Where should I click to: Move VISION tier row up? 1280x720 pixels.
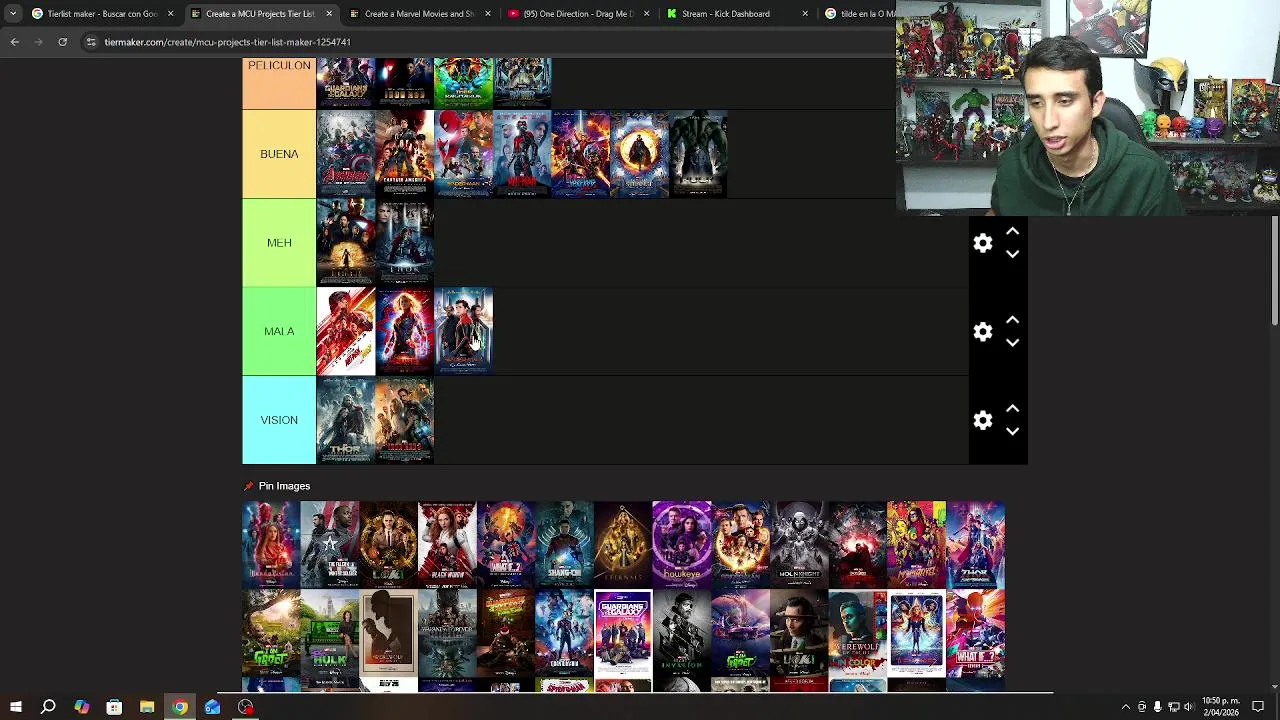[1012, 409]
